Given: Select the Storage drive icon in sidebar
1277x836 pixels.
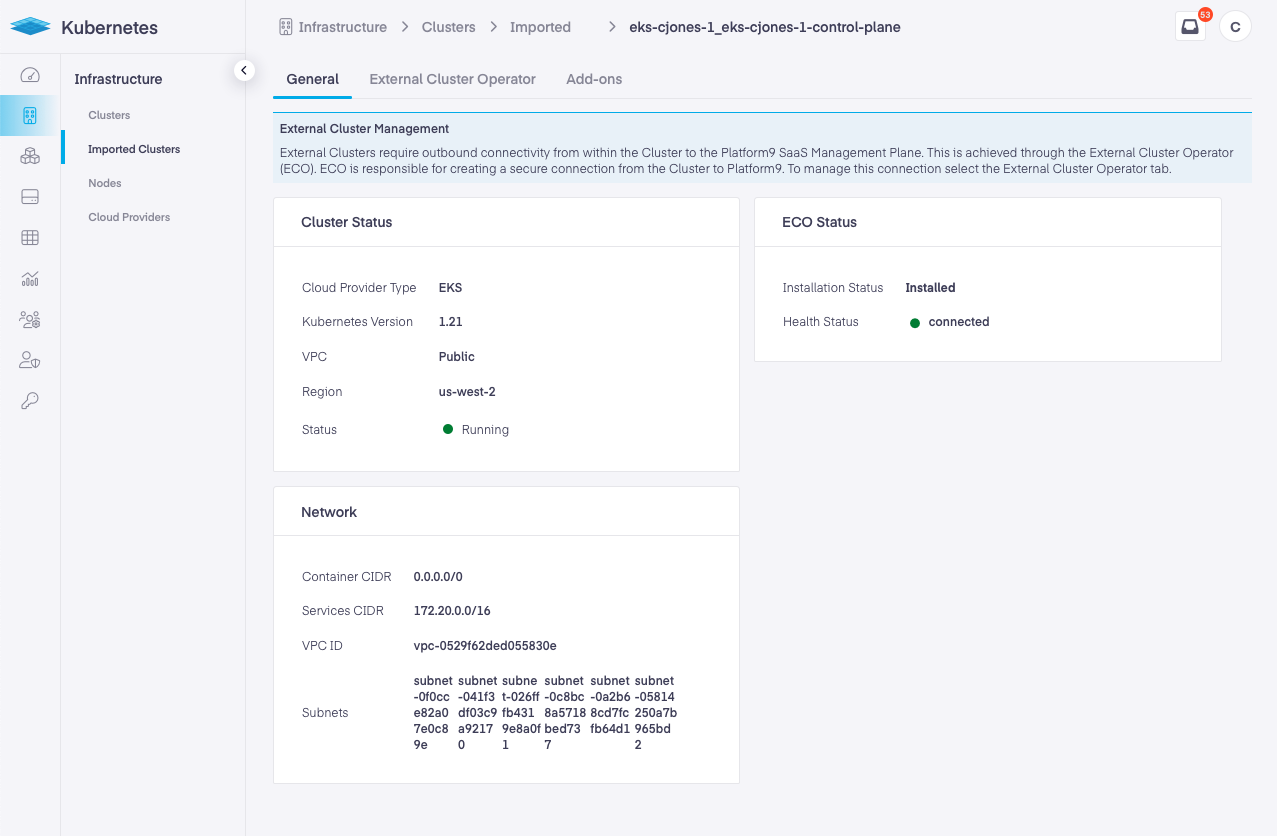Looking at the screenshot, I should pos(30,197).
